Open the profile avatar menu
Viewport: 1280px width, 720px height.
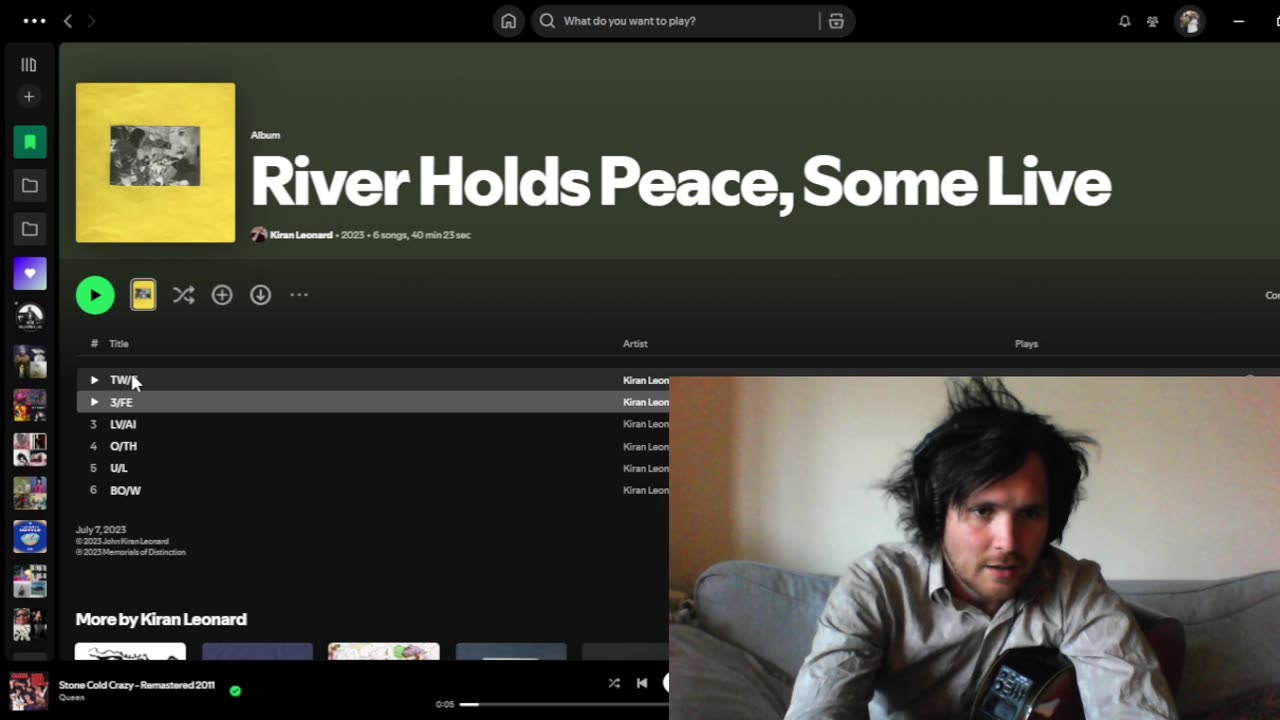(x=1189, y=21)
